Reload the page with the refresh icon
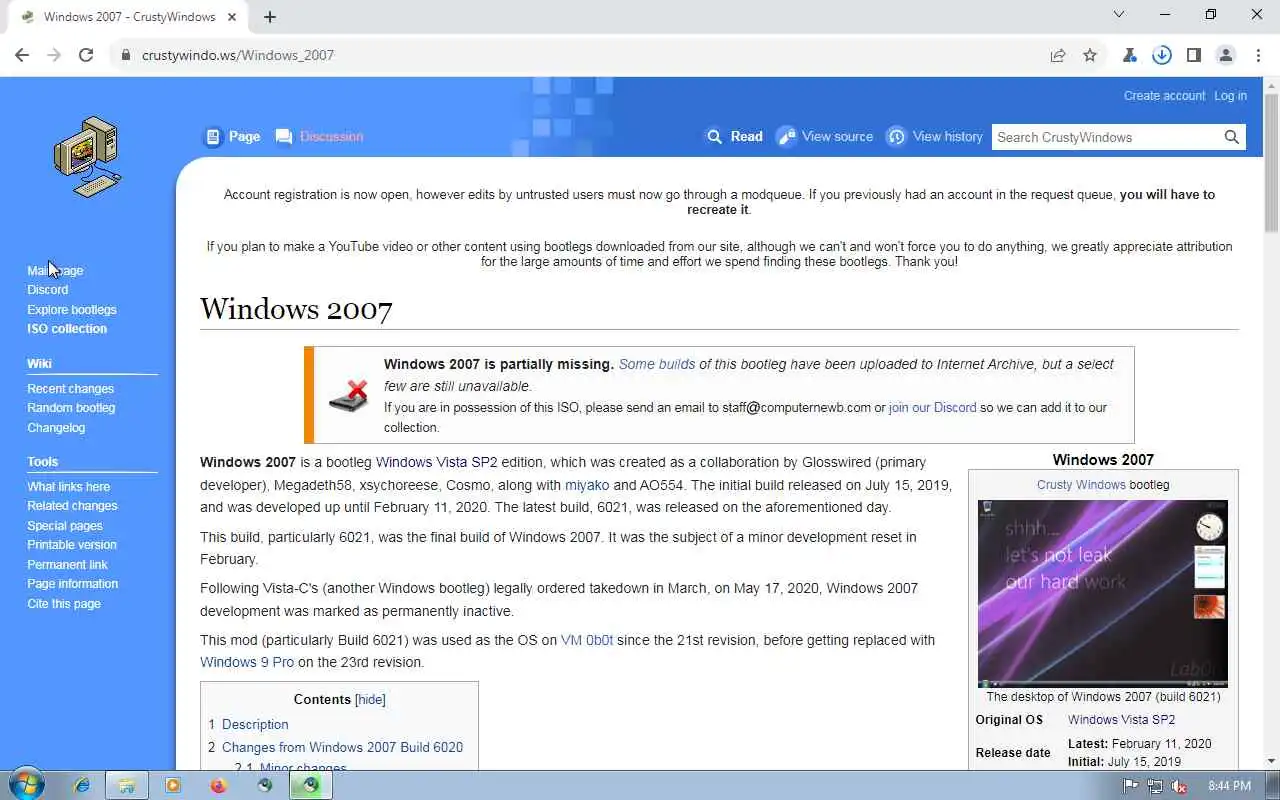Image resolution: width=1280 pixels, height=800 pixels. coord(86,55)
